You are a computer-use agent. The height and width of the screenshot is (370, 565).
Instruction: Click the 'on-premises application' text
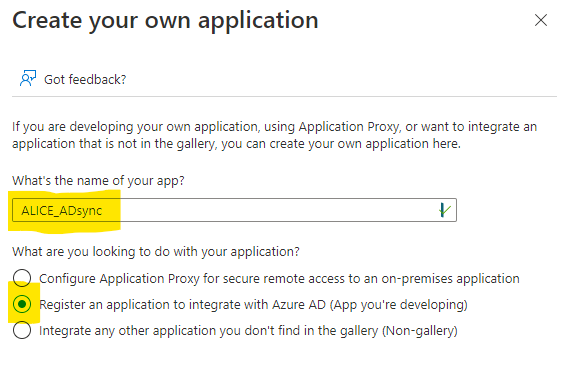coord(450,278)
